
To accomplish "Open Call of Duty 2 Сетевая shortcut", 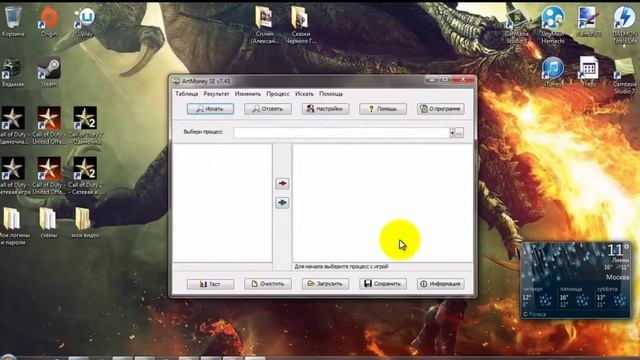I will coord(85,176).
